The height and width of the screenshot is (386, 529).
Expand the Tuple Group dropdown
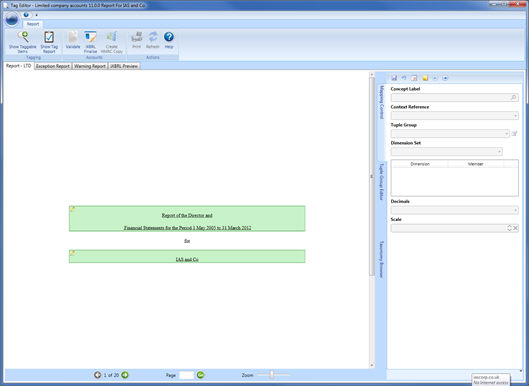tap(506, 134)
